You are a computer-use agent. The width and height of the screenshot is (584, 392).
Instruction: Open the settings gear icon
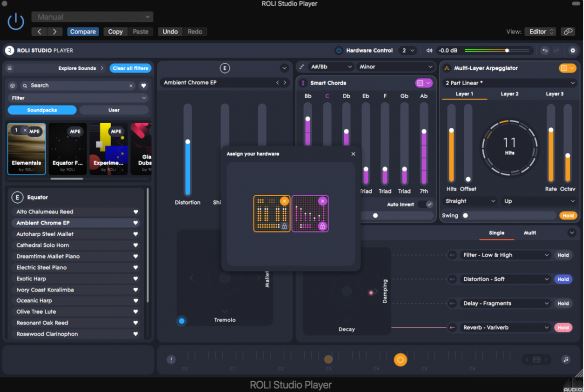point(572,50)
